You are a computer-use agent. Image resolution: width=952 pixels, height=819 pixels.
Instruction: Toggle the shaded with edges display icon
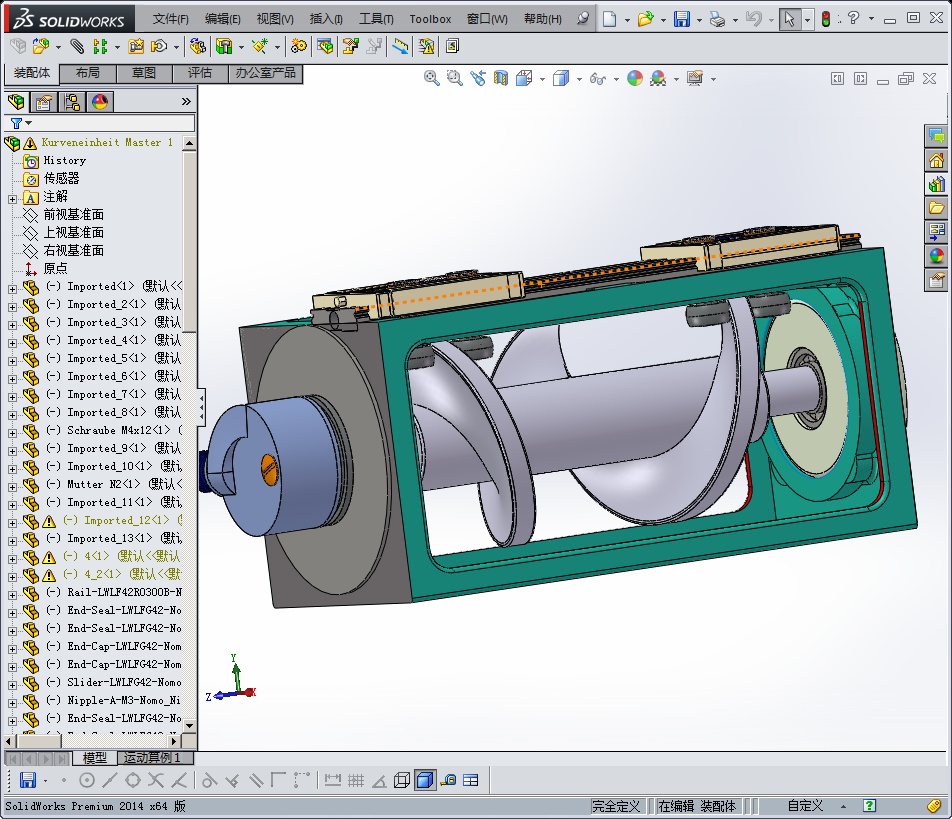tap(424, 780)
